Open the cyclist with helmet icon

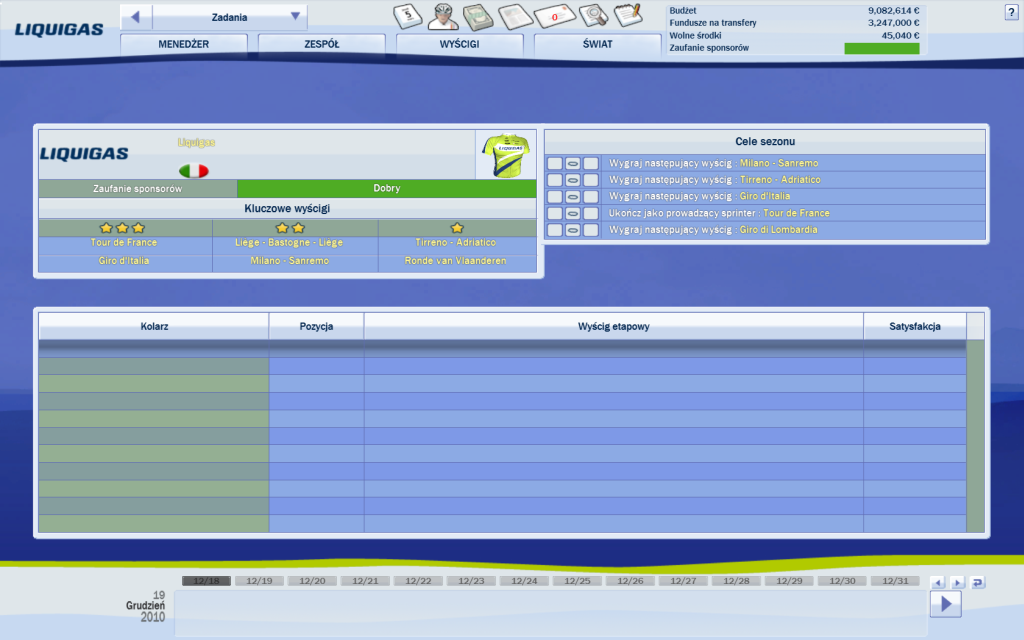click(x=443, y=16)
